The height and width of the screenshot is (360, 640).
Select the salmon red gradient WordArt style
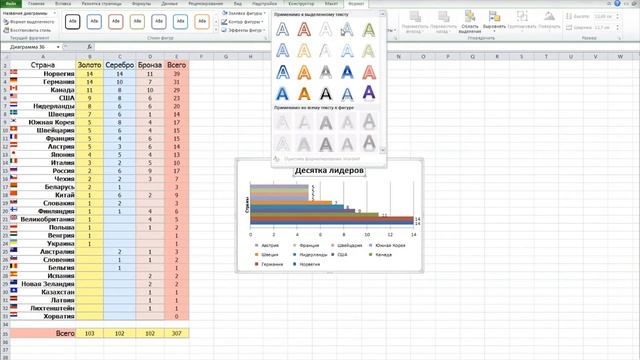pyautogui.click(x=369, y=72)
